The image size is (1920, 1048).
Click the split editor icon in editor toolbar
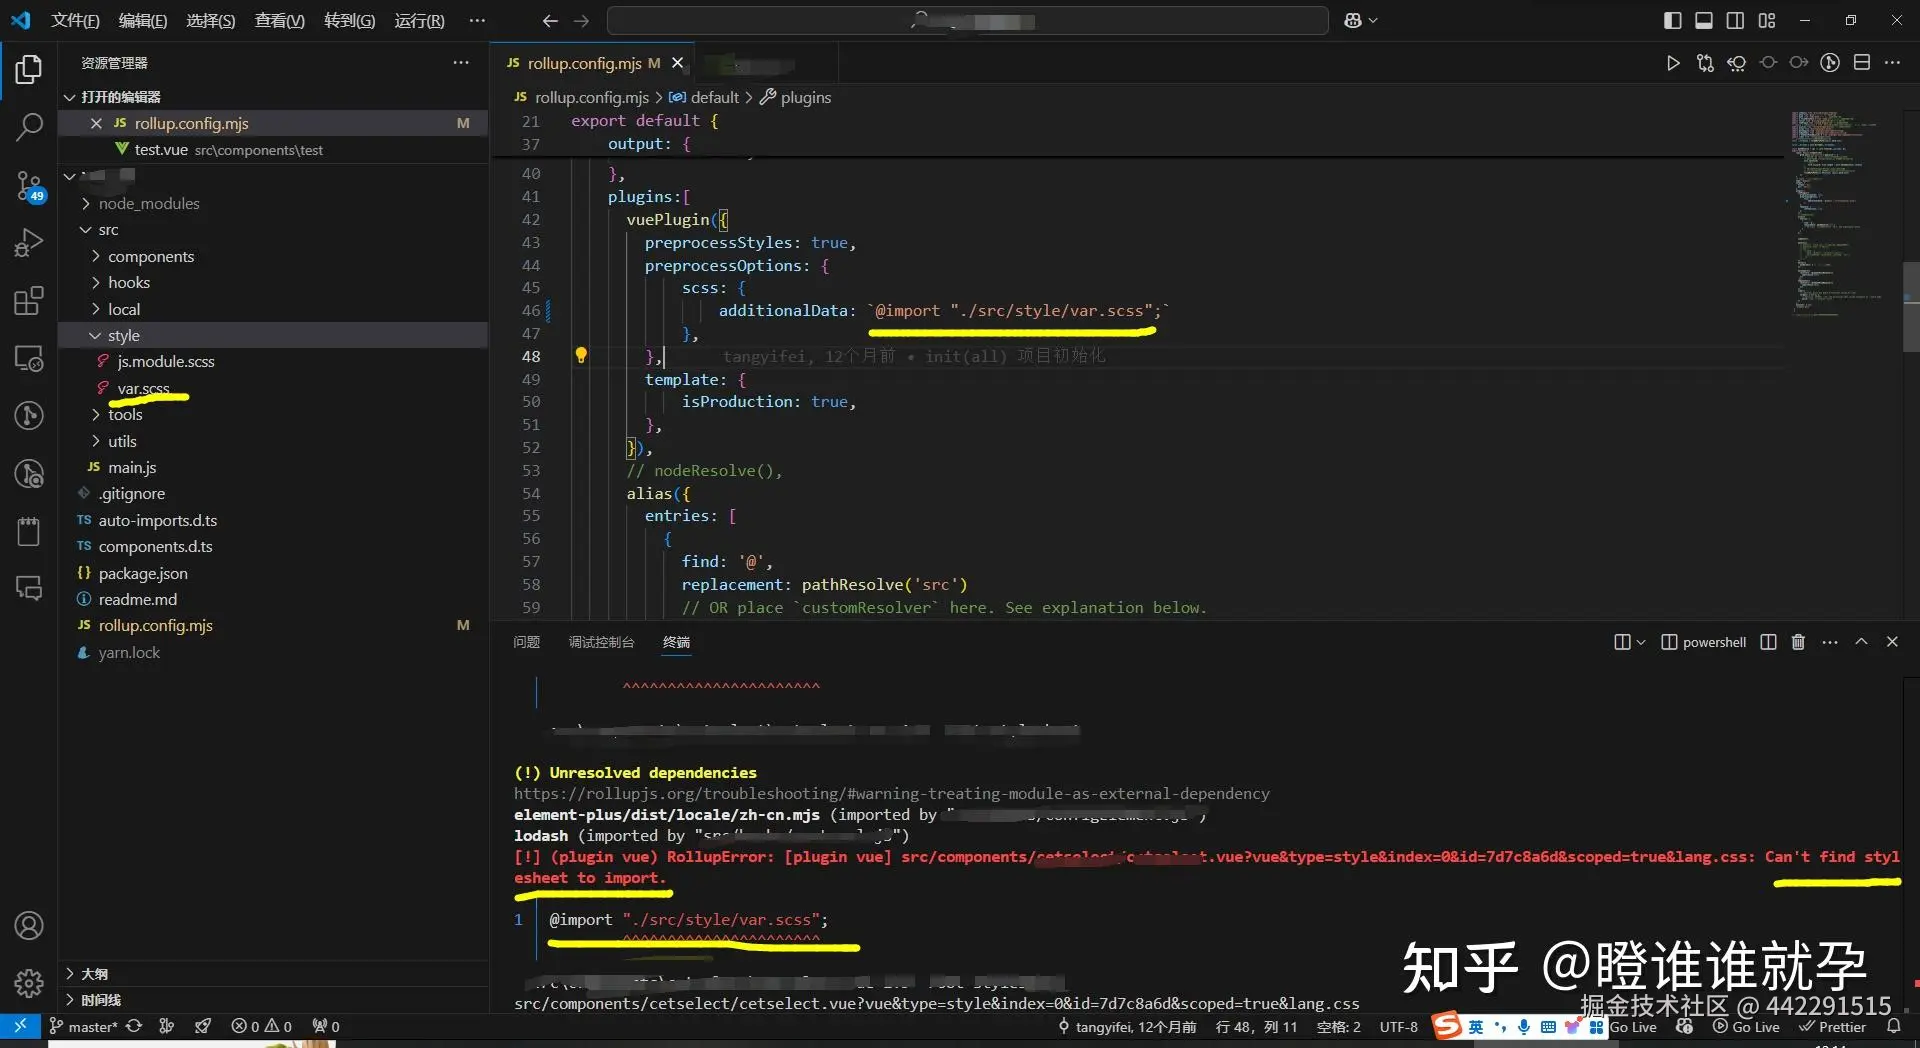pos(1862,63)
